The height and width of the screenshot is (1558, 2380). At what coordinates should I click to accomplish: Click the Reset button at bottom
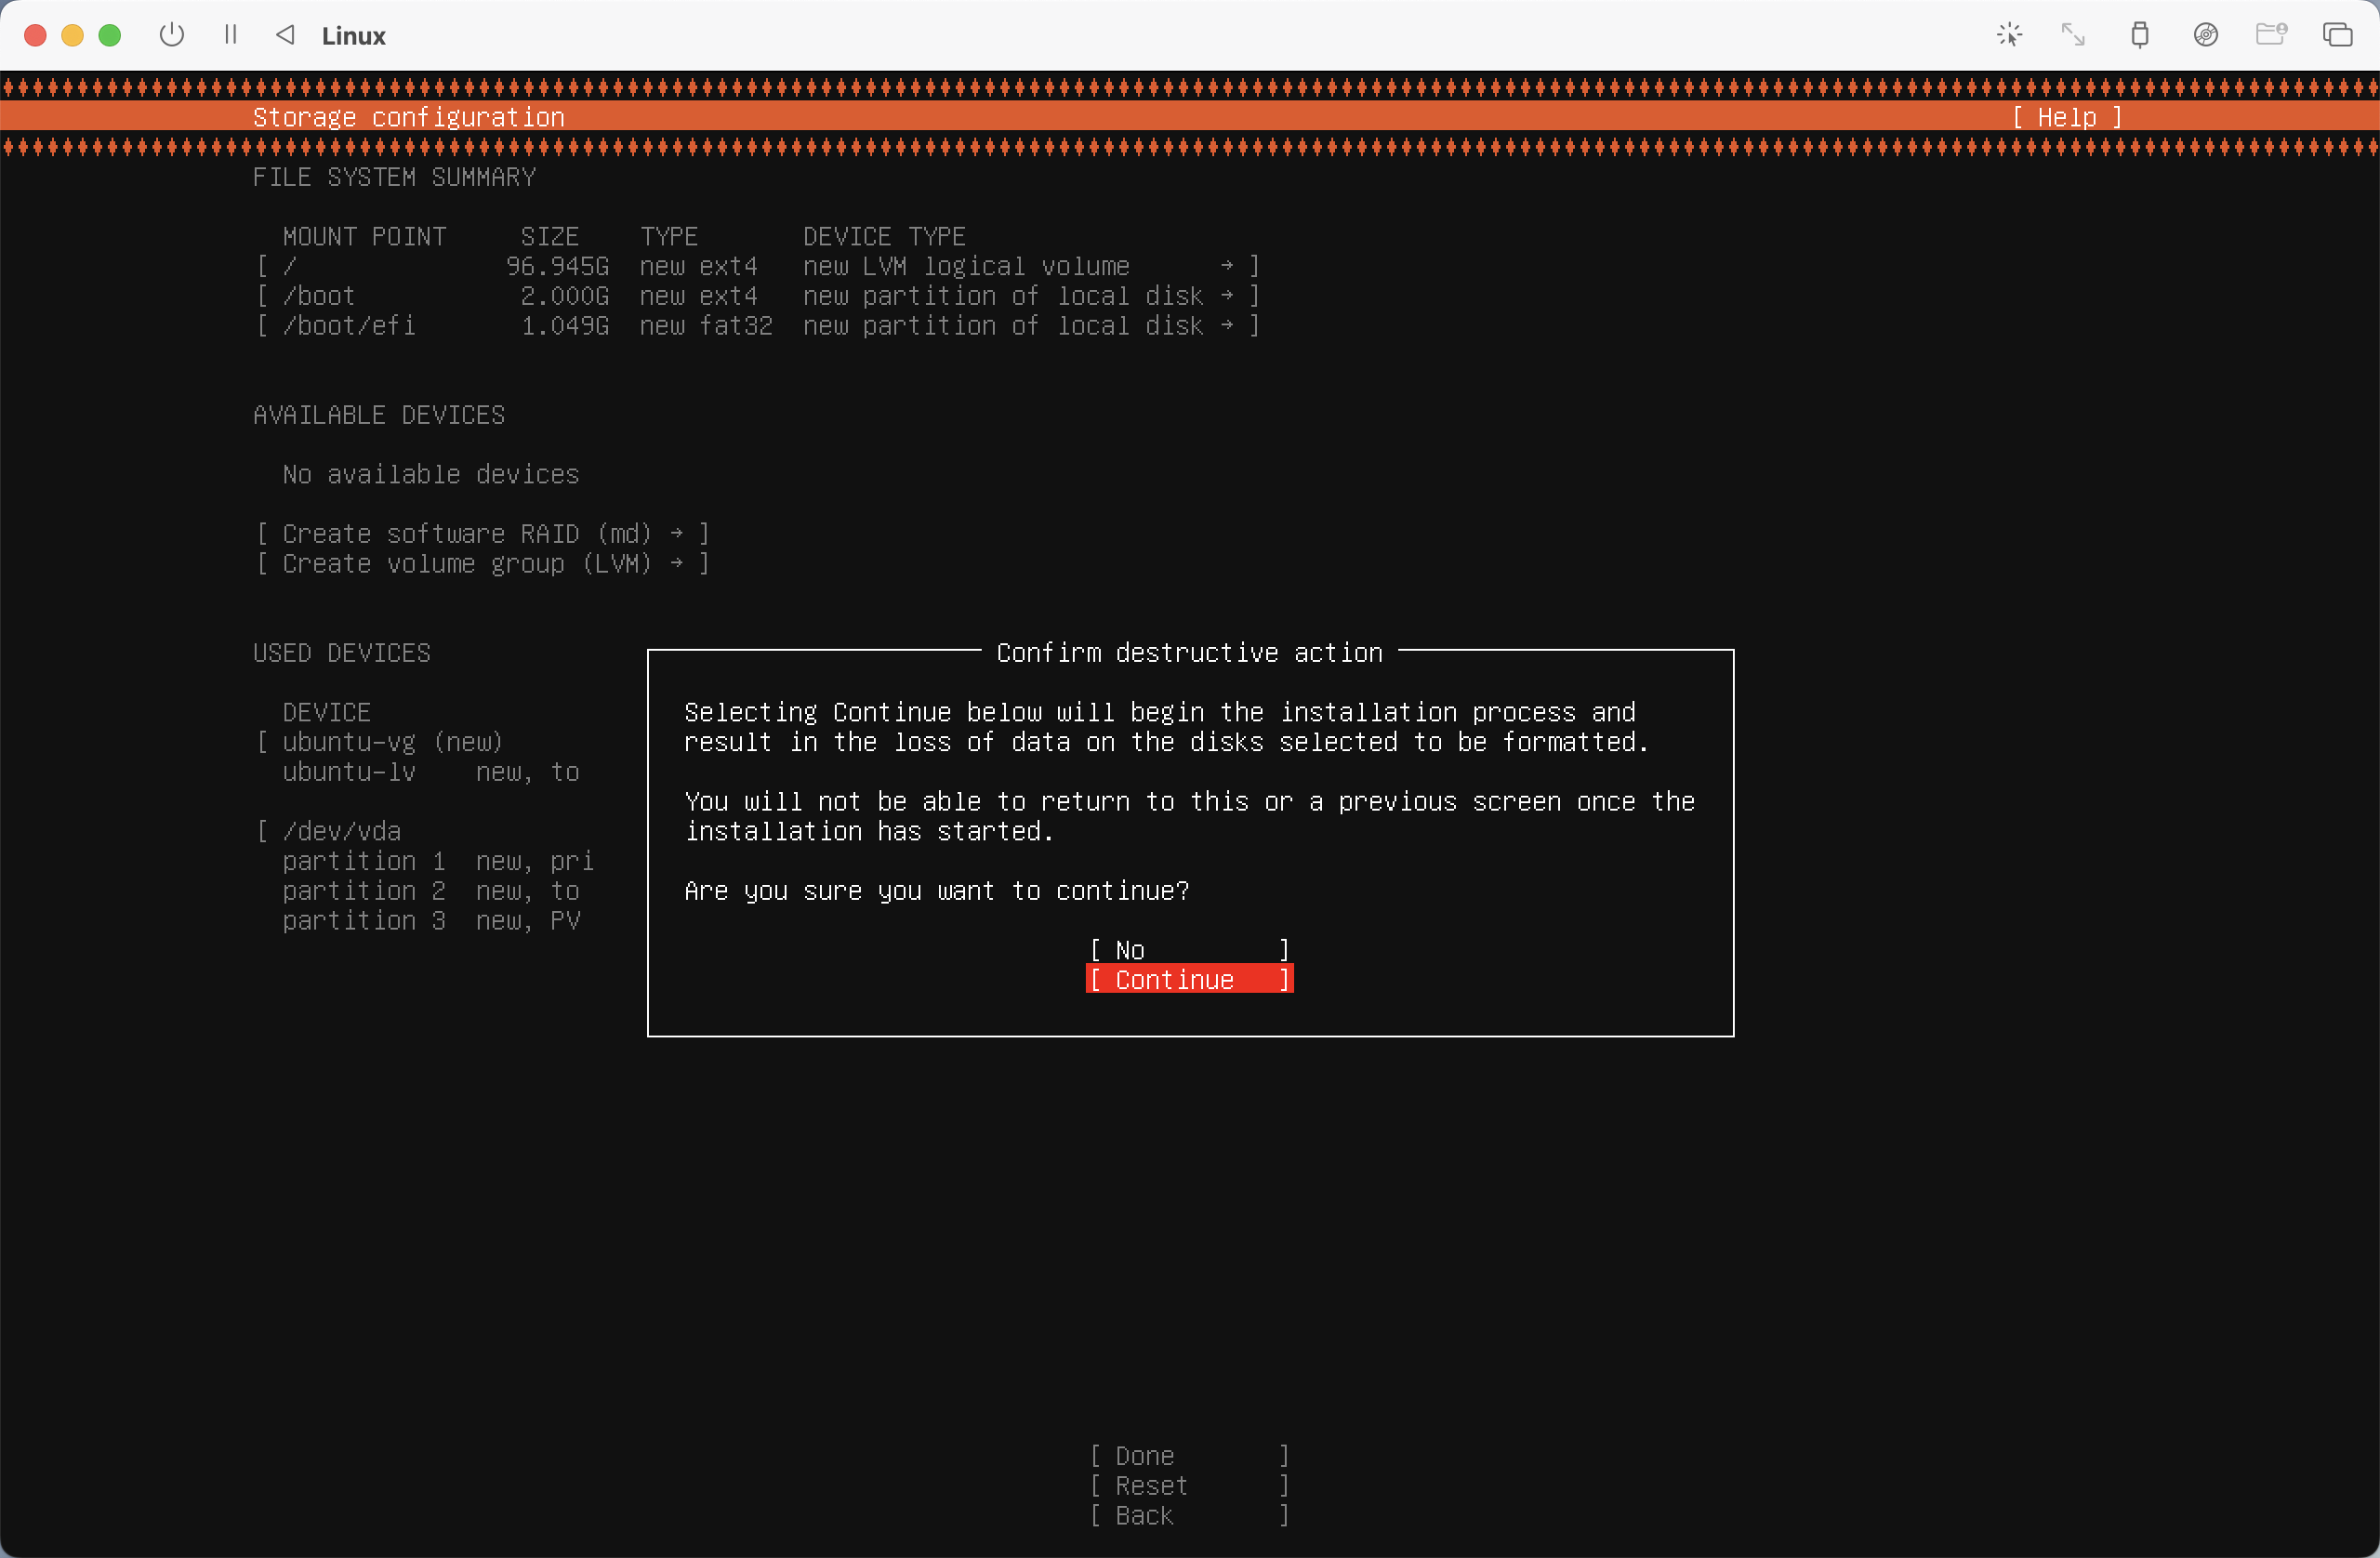pyautogui.click(x=1188, y=1485)
